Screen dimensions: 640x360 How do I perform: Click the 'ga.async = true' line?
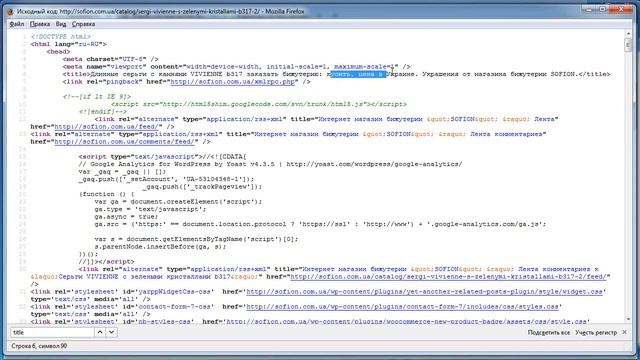click(126, 217)
